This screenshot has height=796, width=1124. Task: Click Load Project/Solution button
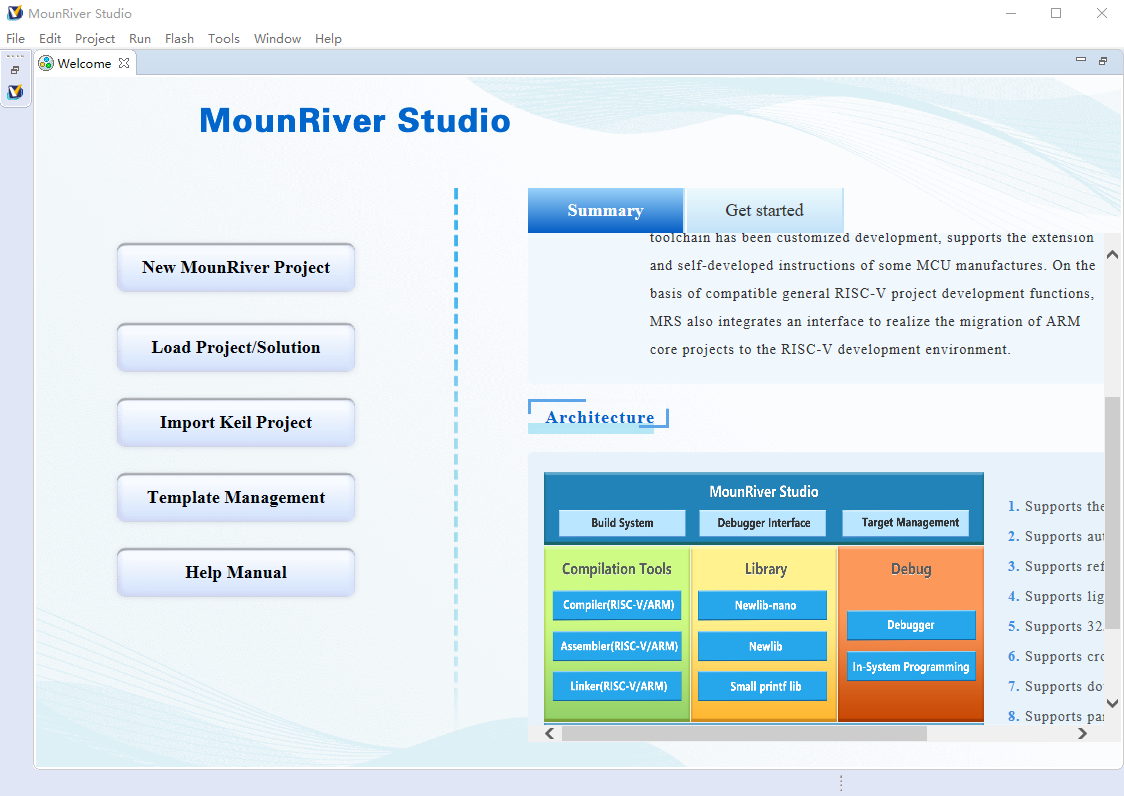[x=236, y=348]
